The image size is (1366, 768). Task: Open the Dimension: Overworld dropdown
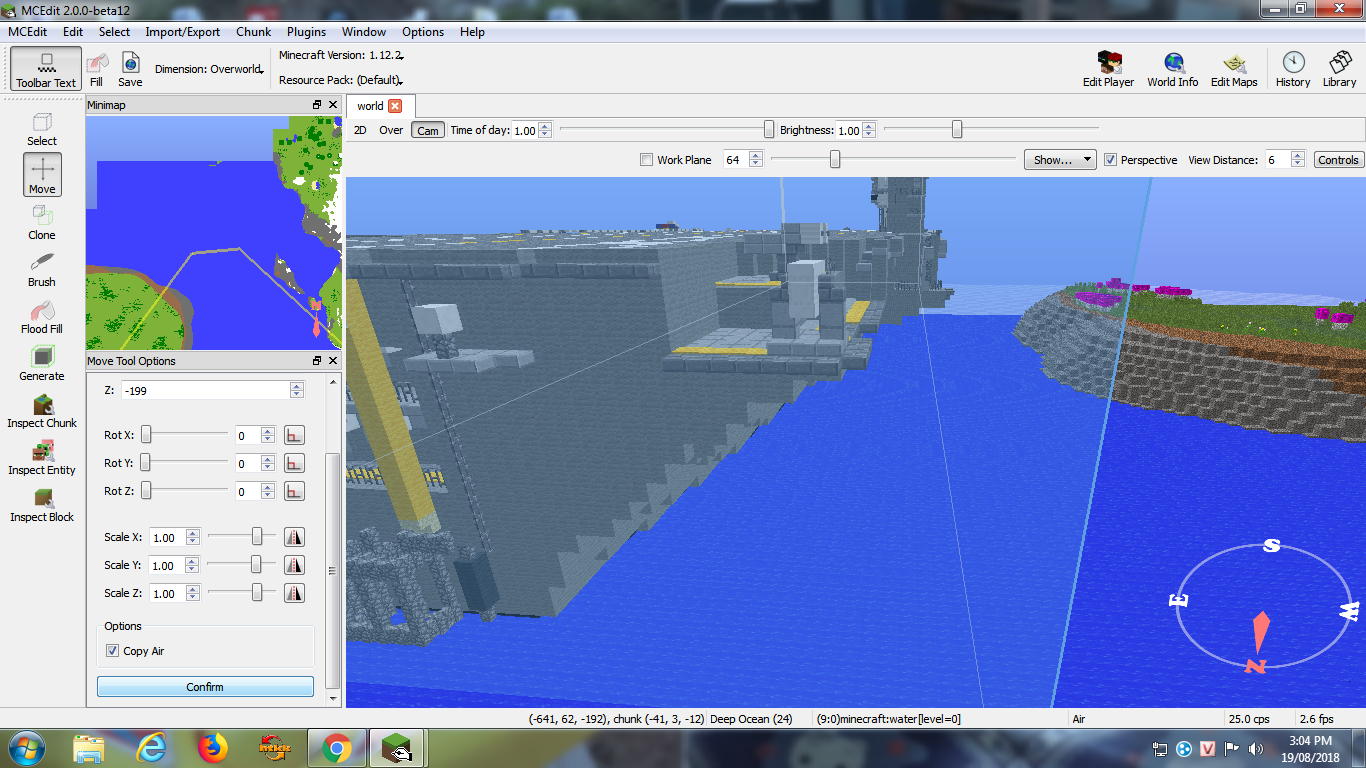coord(209,70)
